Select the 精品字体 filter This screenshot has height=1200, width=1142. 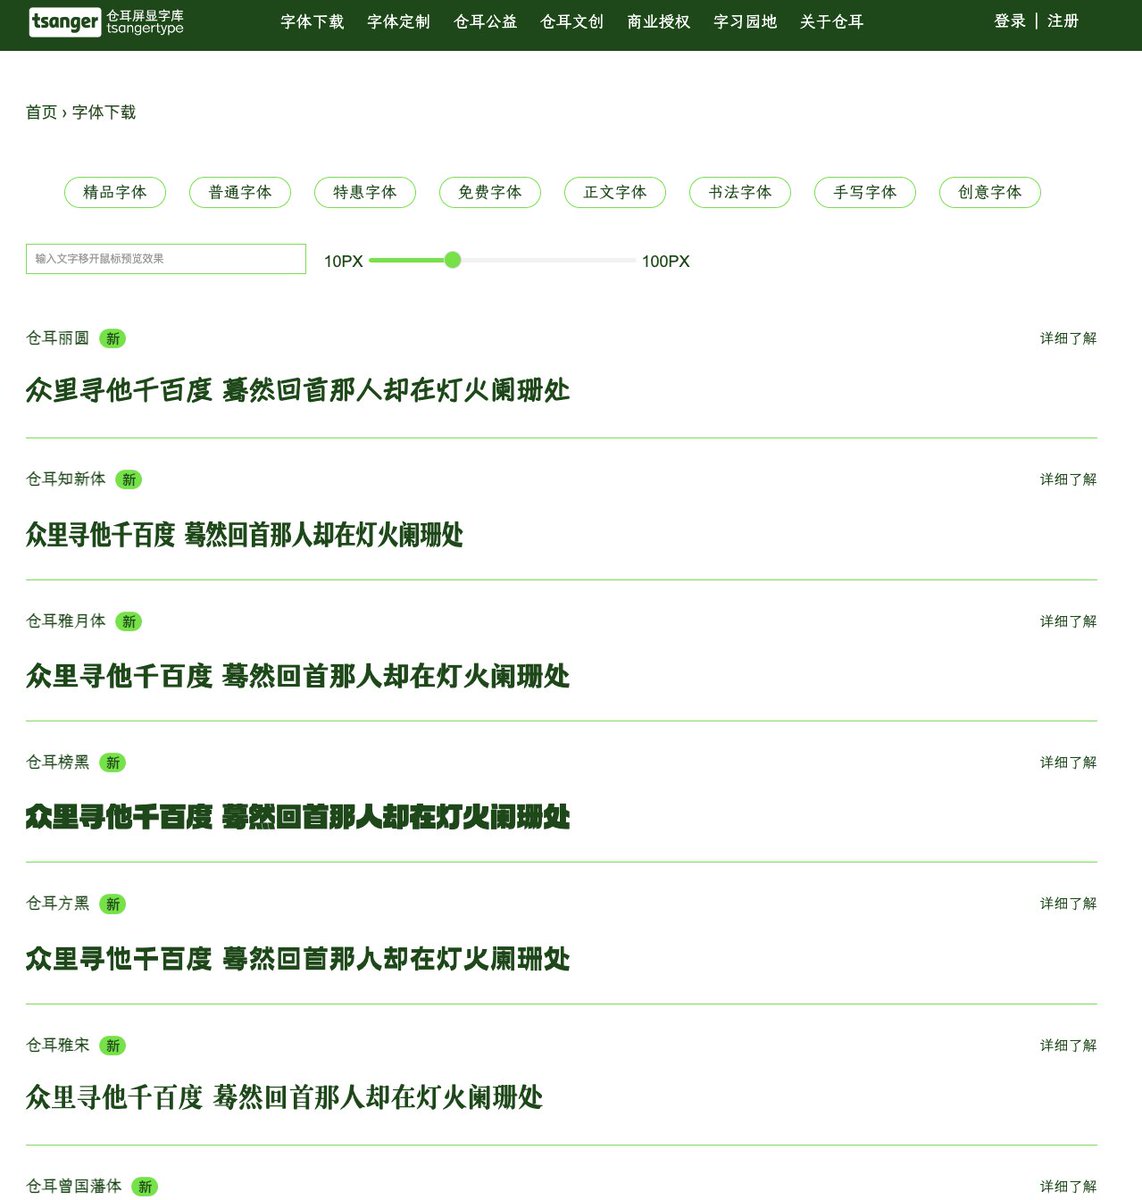point(115,192)
